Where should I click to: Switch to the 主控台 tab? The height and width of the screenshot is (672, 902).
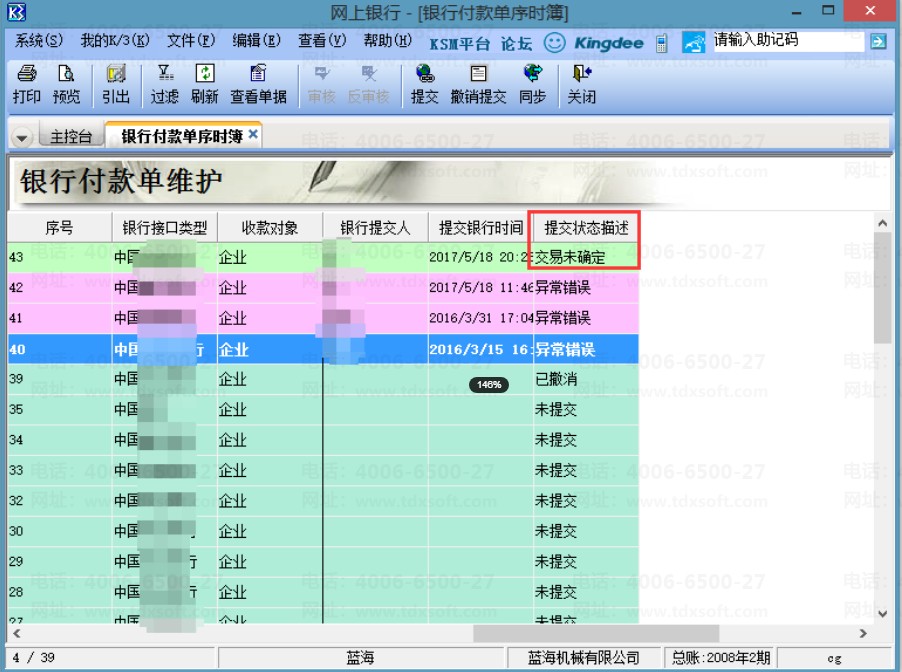[x=71, y=136]
